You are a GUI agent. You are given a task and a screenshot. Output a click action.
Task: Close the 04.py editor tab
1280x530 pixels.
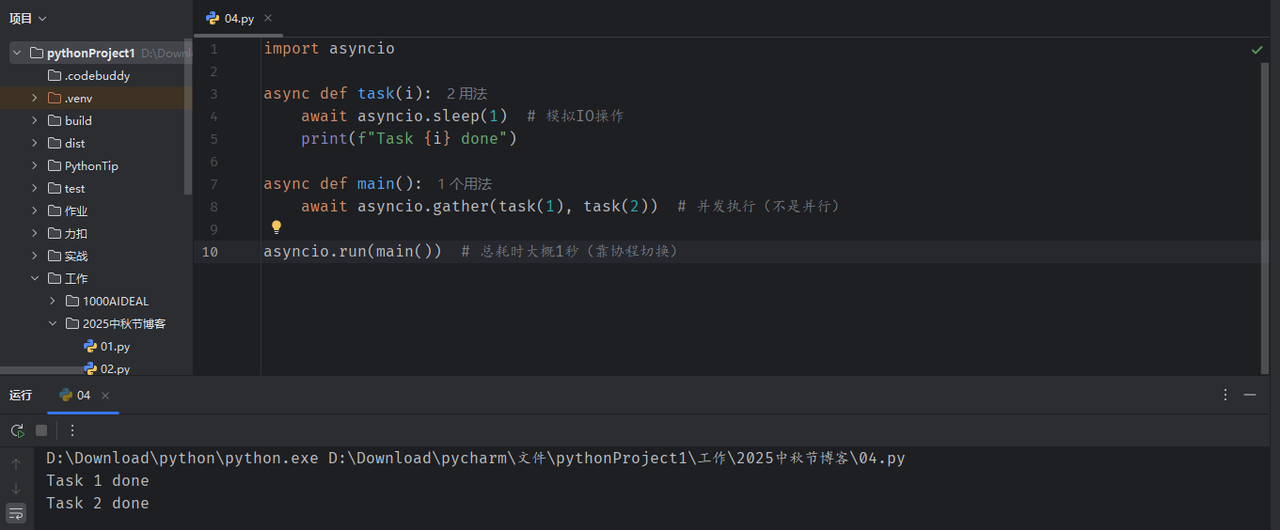coord(268,18)
